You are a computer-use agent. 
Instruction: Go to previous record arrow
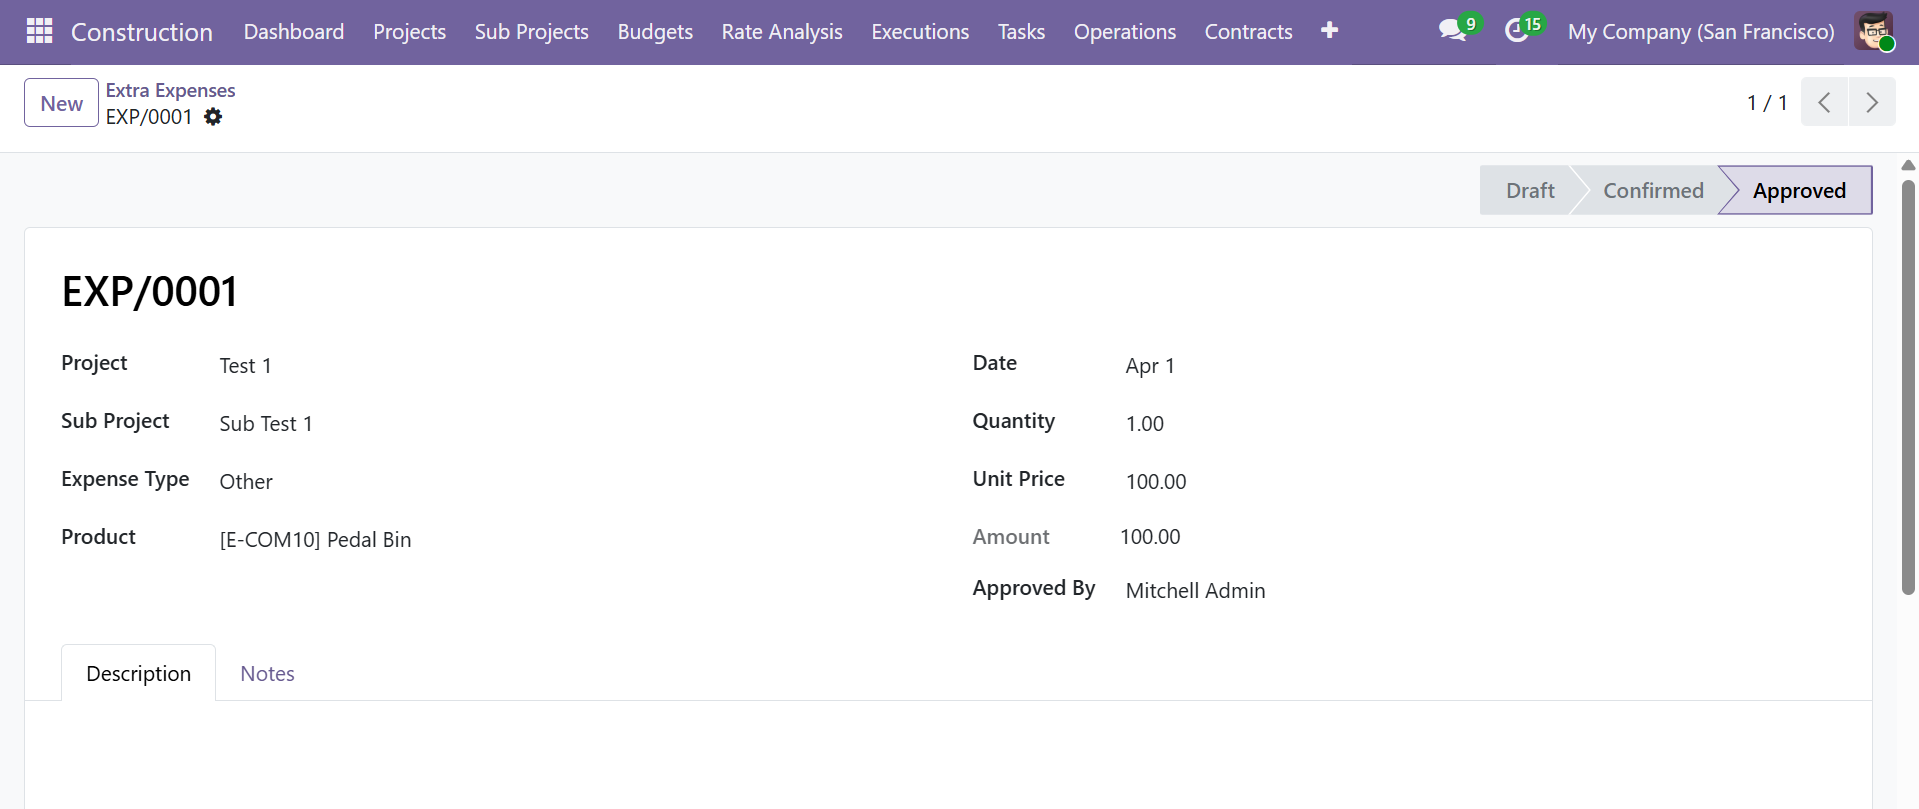coord(1824,102)
